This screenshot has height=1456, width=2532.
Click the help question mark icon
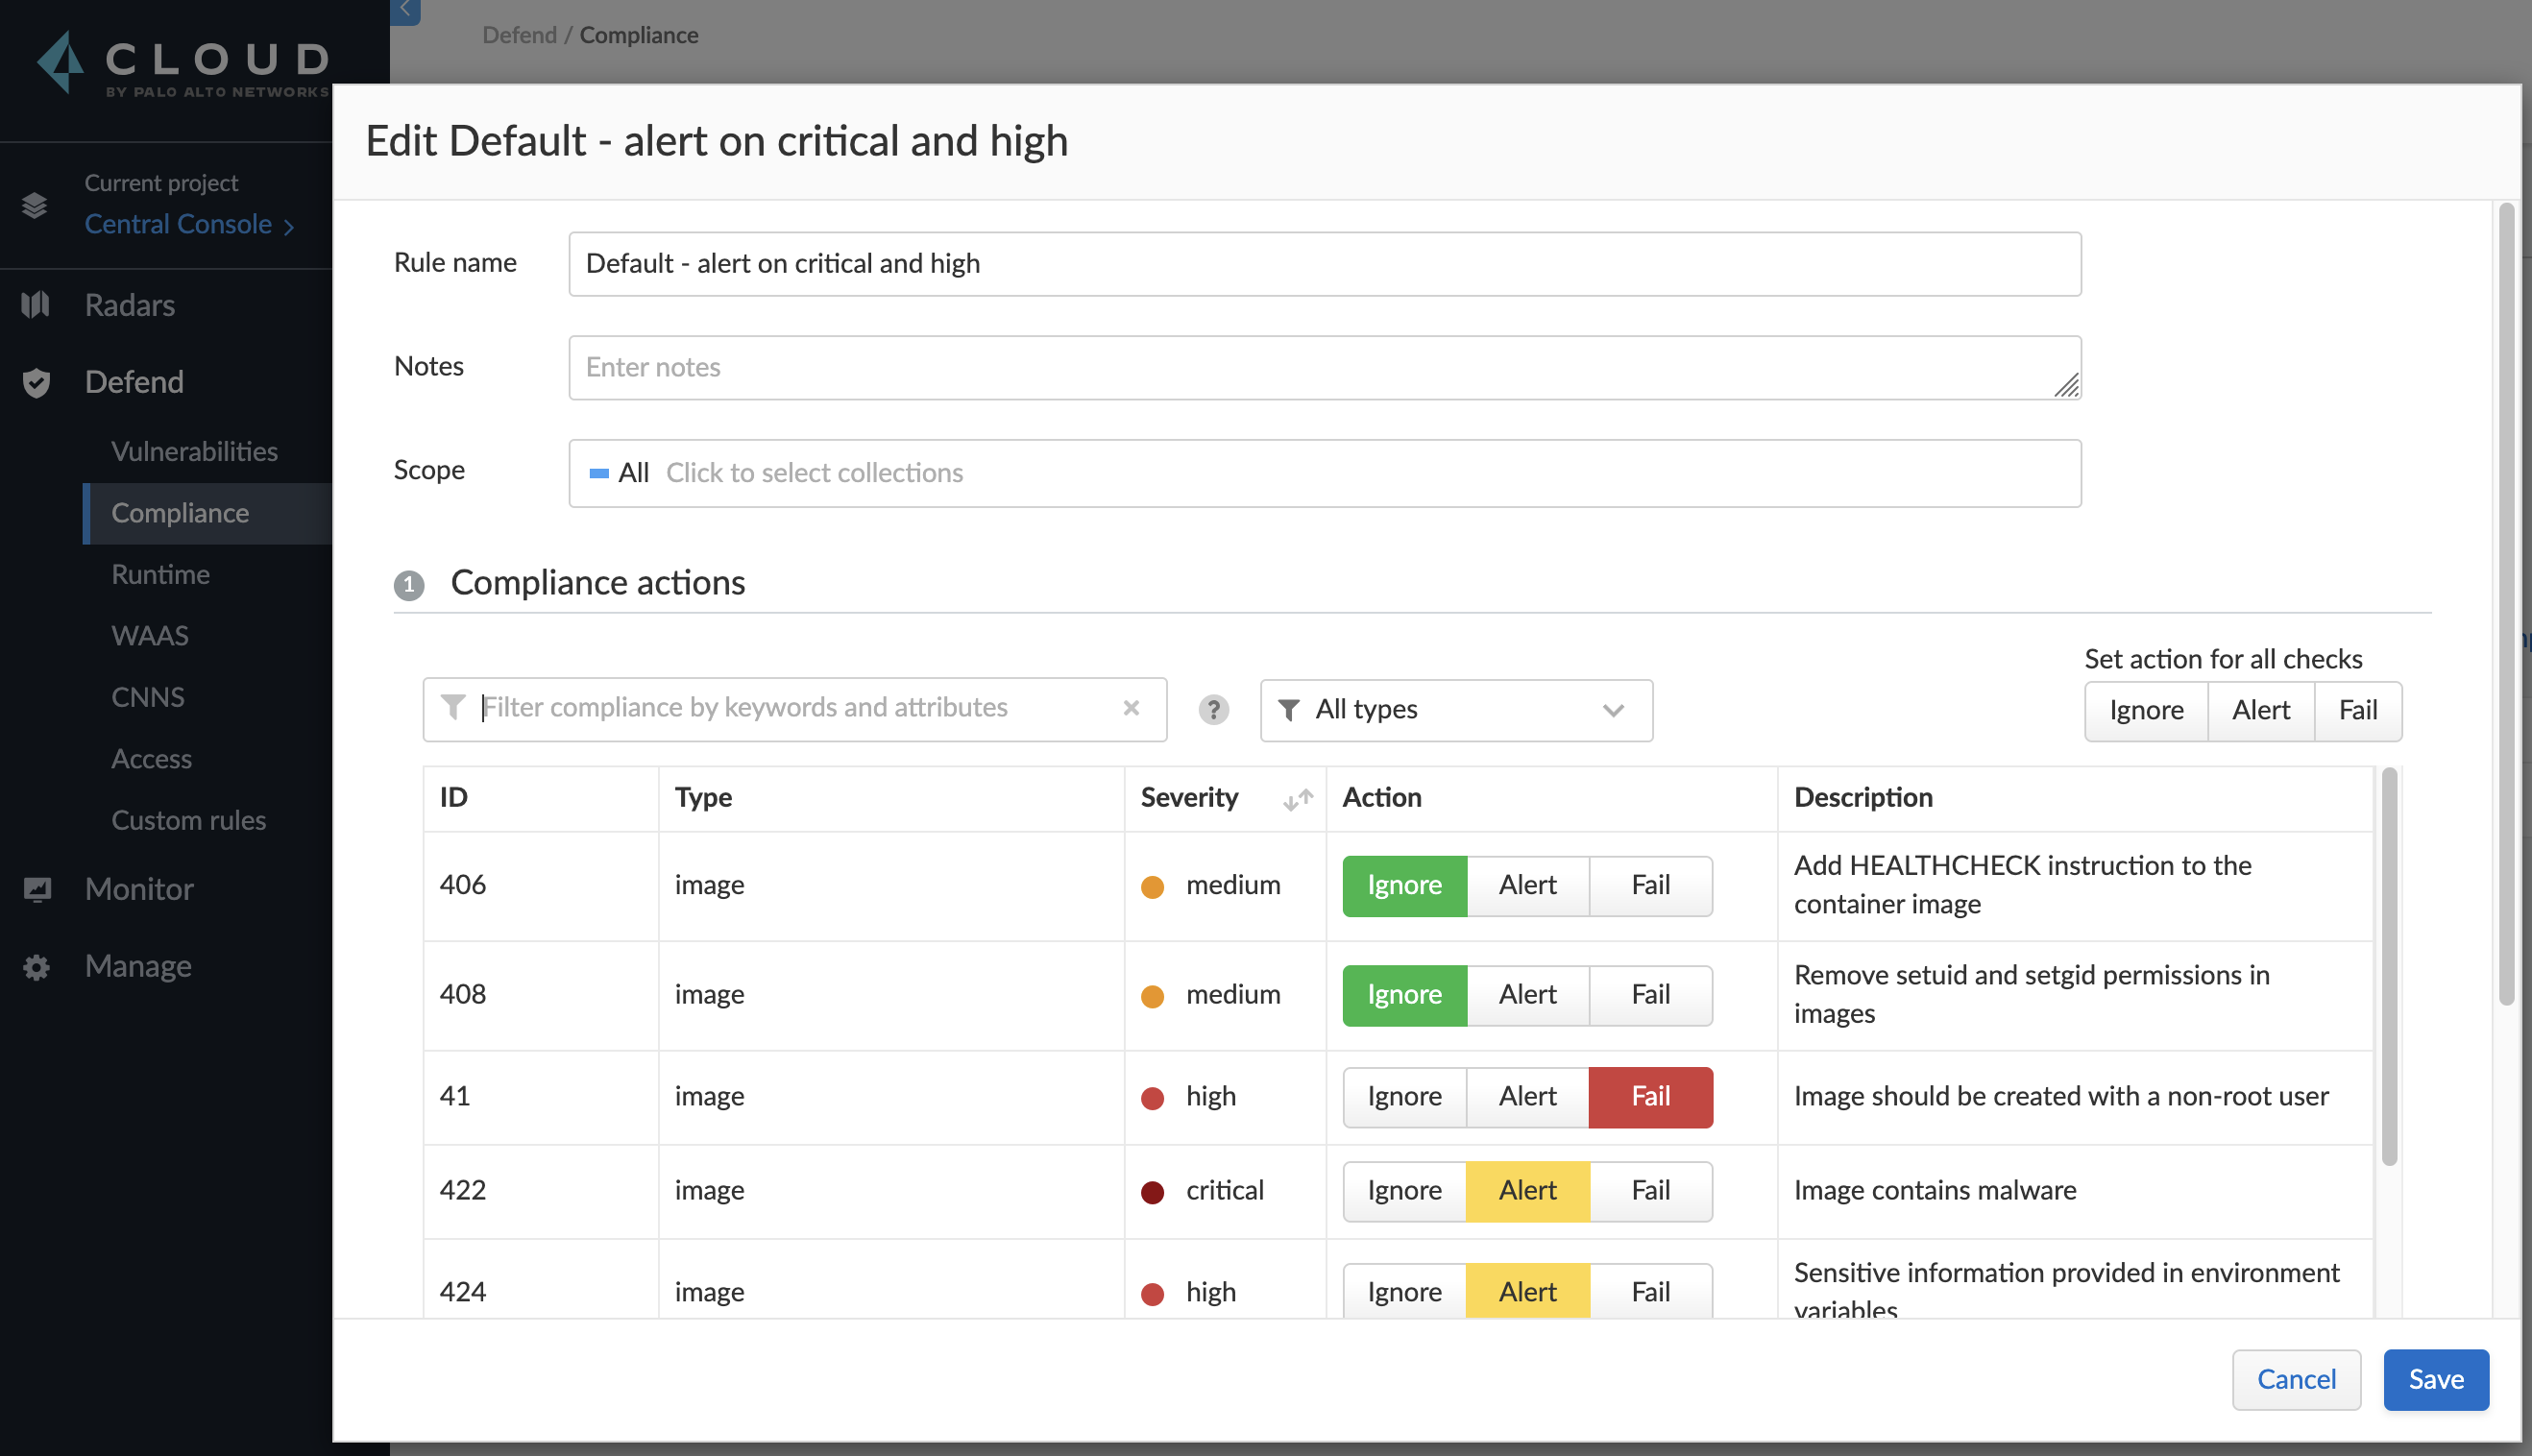point(1213,710)
